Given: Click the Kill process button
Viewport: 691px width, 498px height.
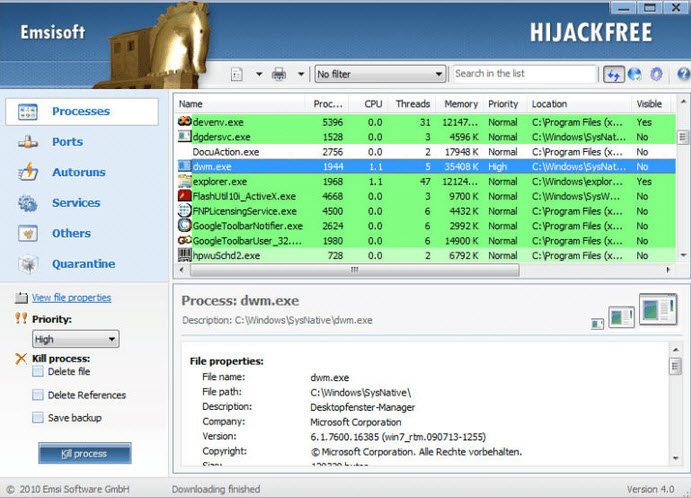Looking at the screenshot, I should [85, 453].
